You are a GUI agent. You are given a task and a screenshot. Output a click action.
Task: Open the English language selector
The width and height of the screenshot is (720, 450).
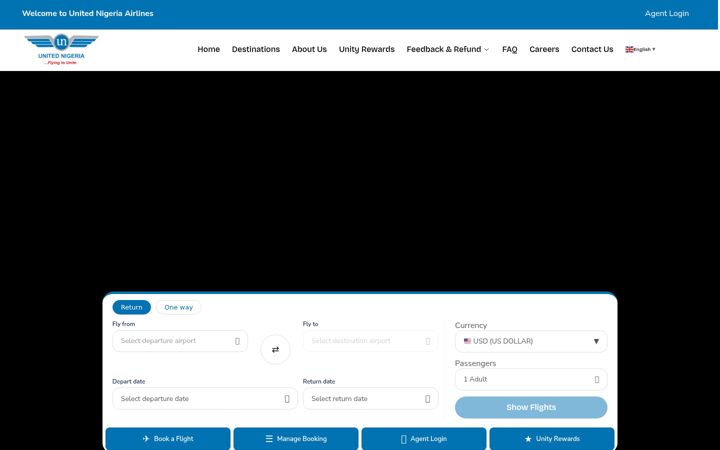click(x=640, y=49)
